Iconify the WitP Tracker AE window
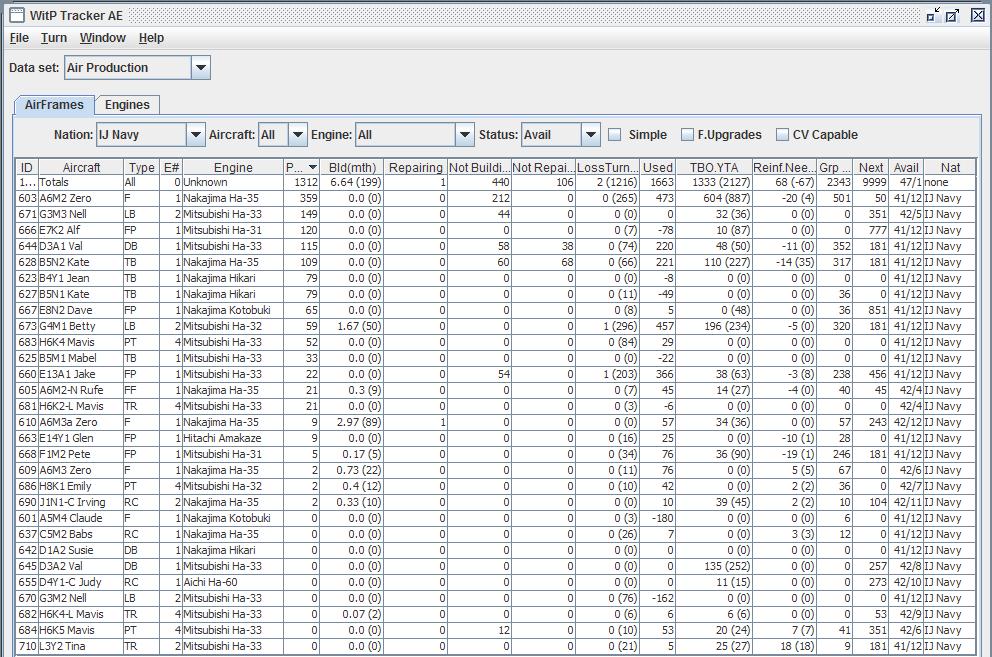The width and height of the screenshot is (992, 657). [x=933, y=15]
